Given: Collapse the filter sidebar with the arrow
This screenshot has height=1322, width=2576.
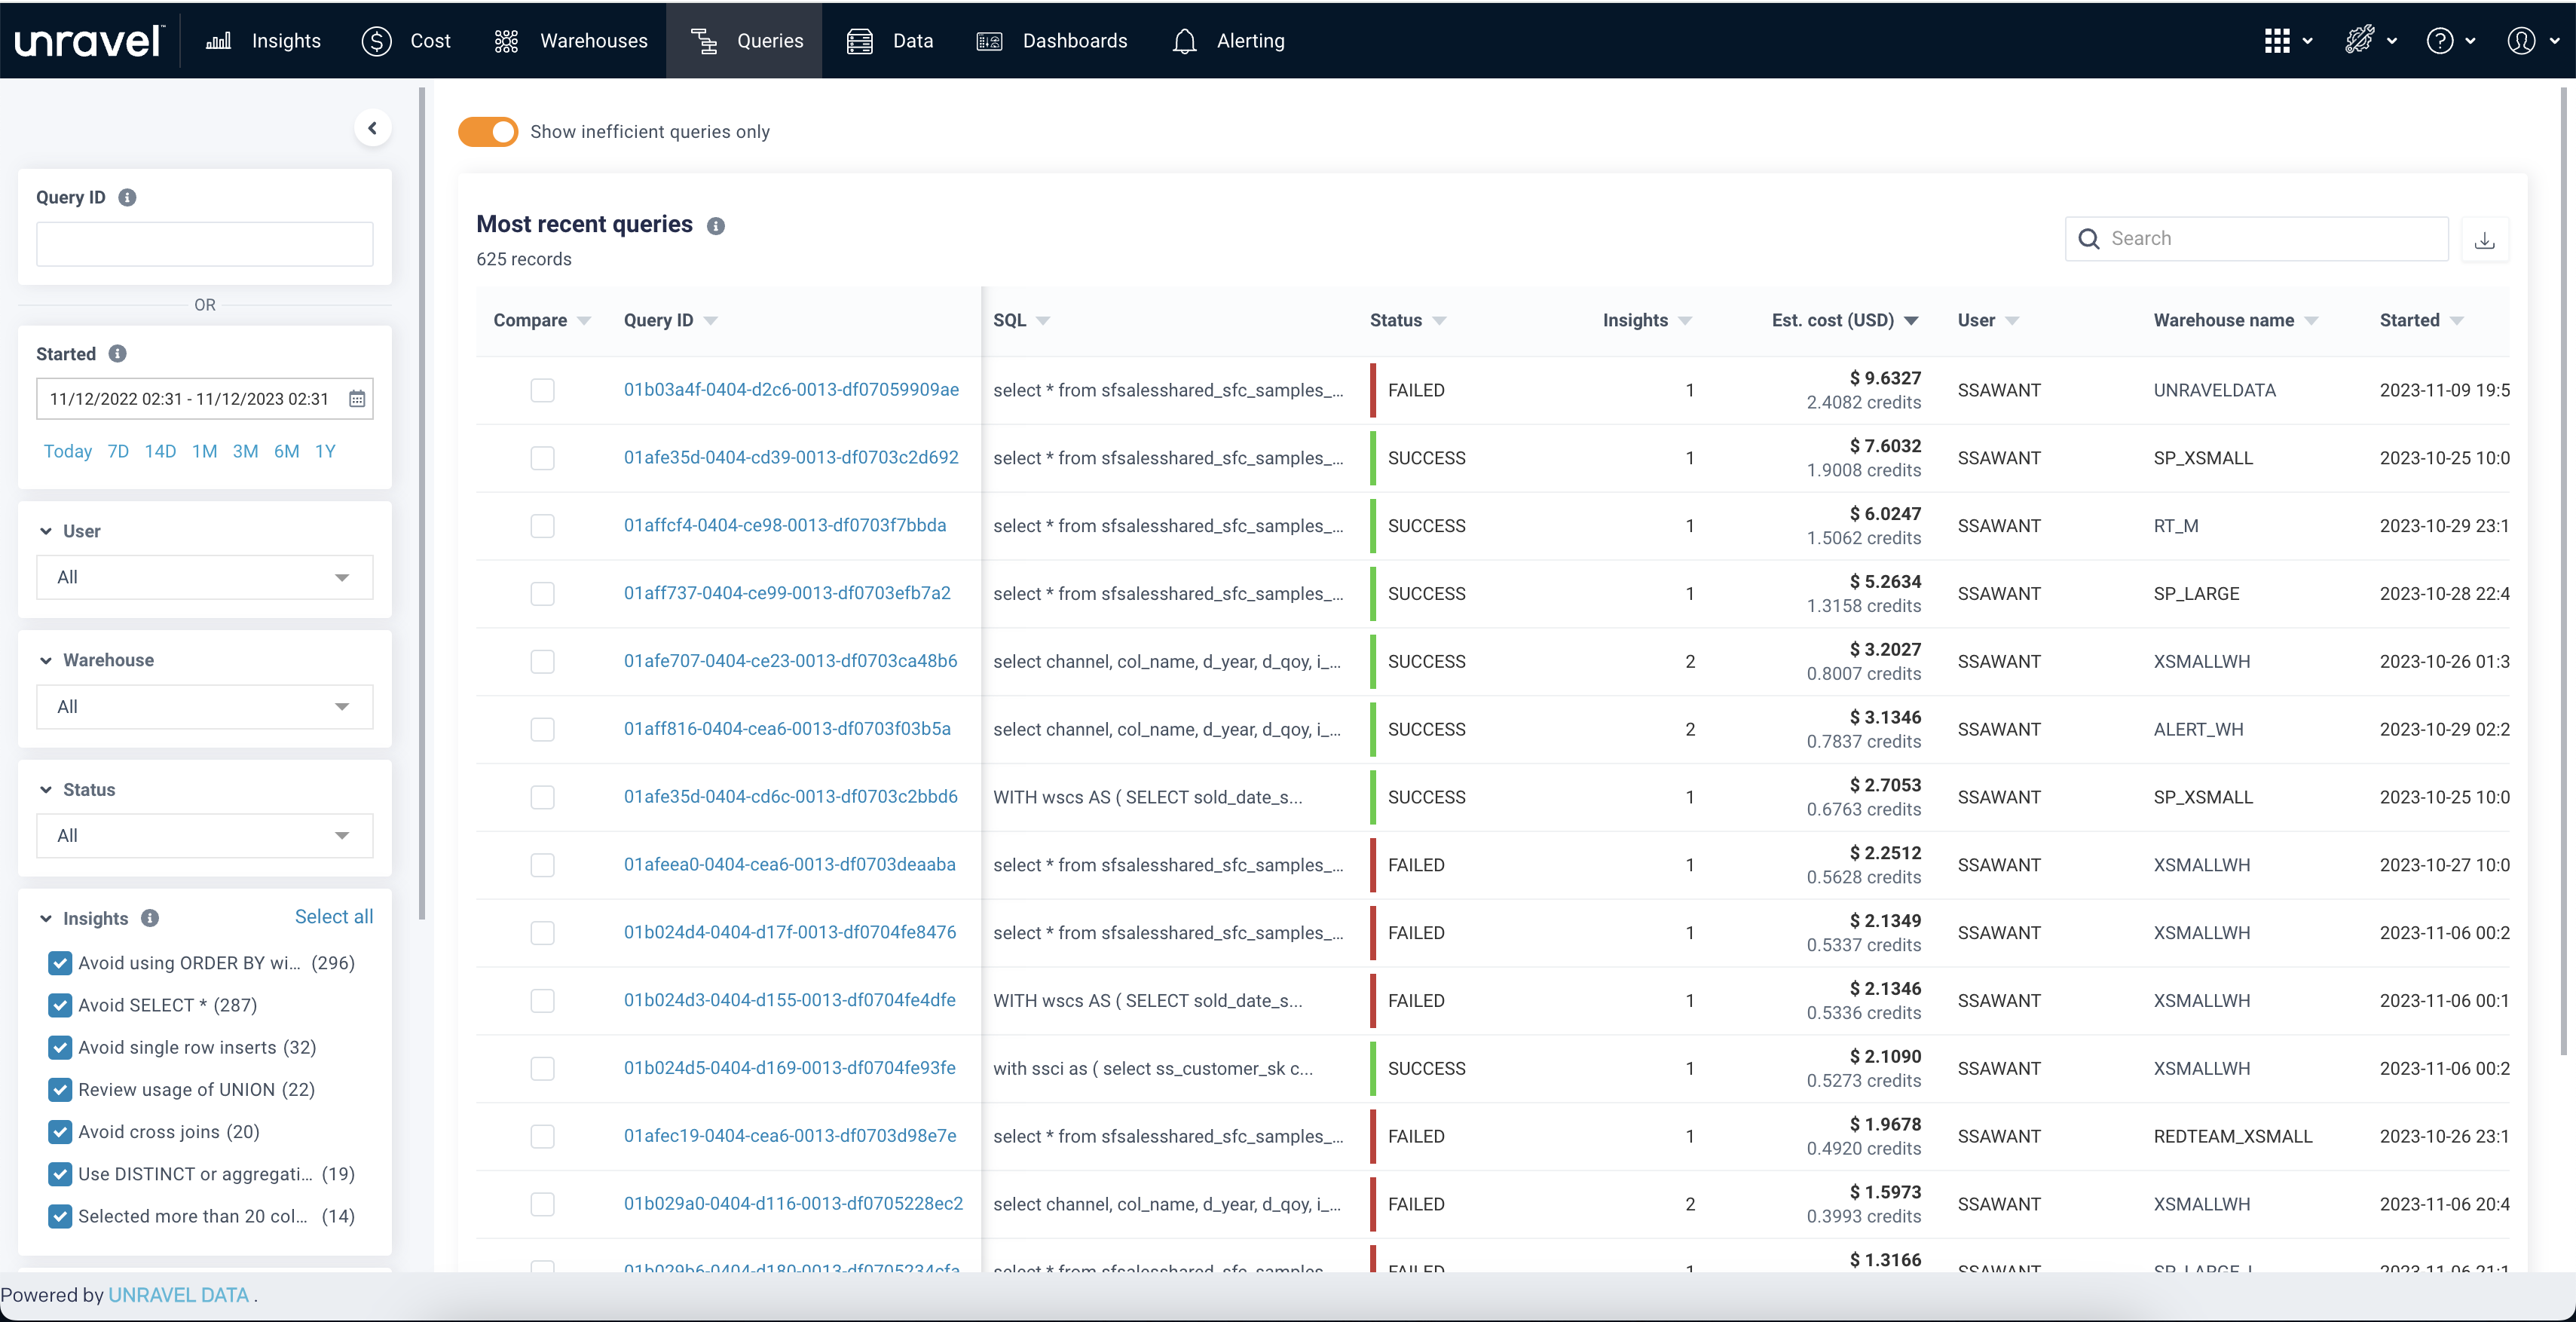Looking at the screenshot, I should coord(372,128).
